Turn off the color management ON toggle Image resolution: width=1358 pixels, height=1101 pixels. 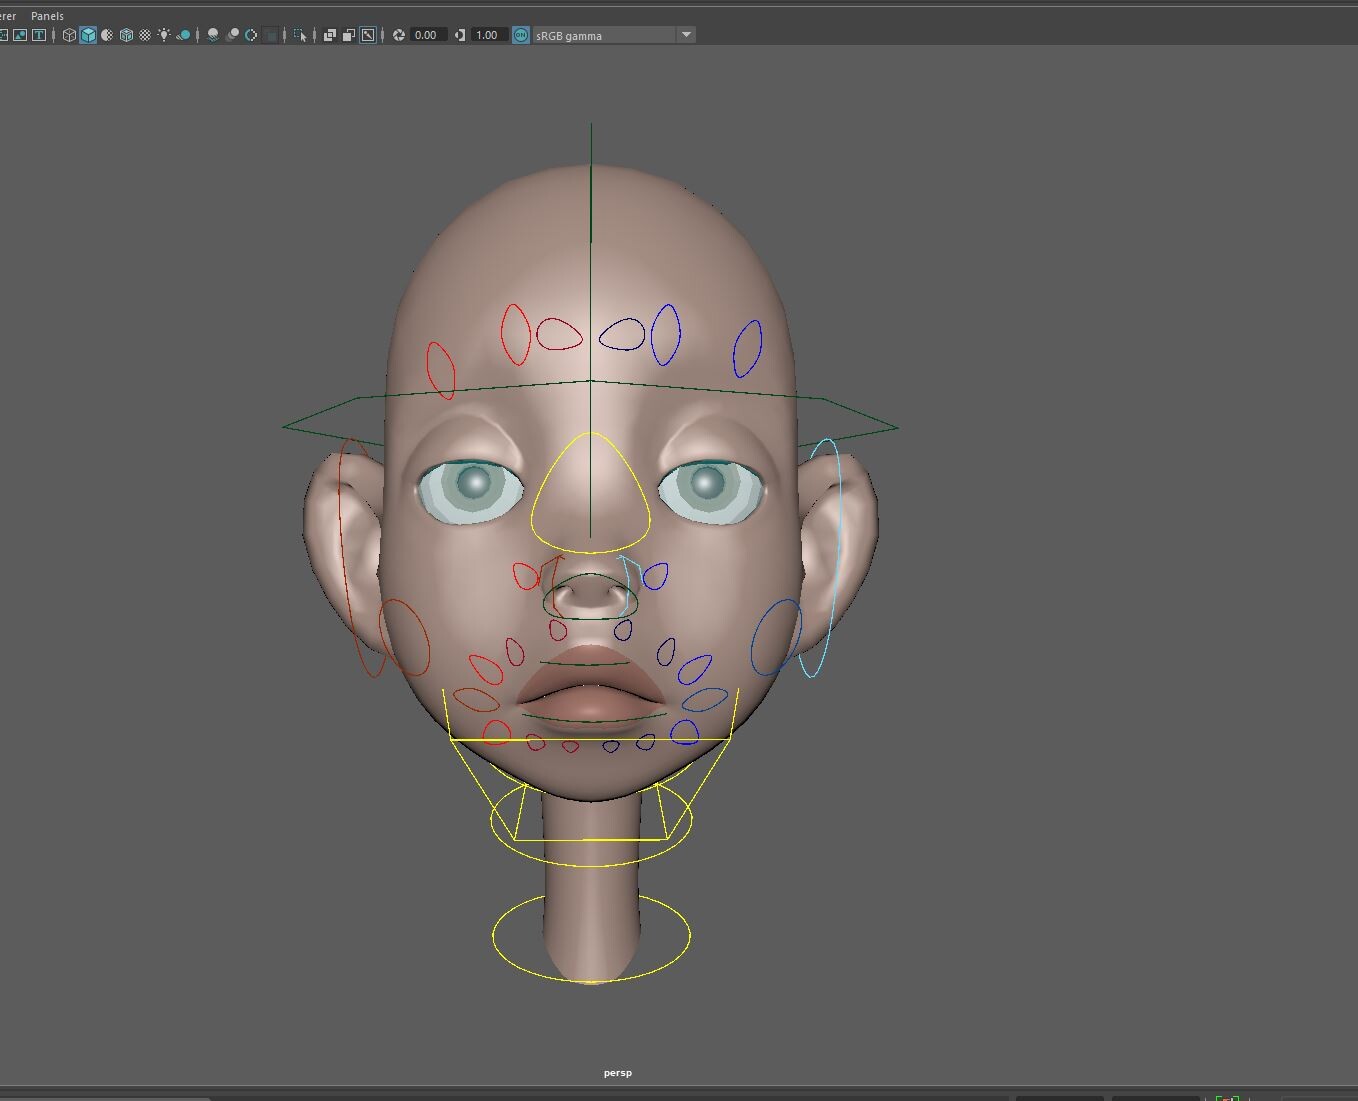(519, 35)
